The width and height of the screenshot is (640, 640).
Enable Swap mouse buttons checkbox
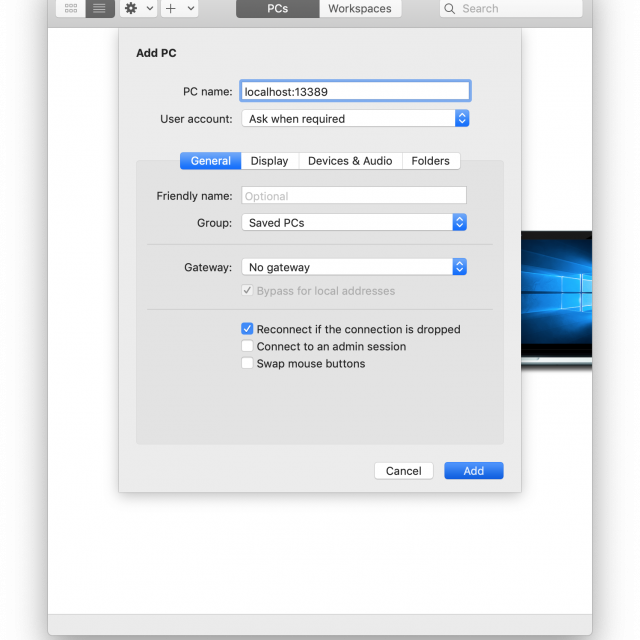point(247,363)
